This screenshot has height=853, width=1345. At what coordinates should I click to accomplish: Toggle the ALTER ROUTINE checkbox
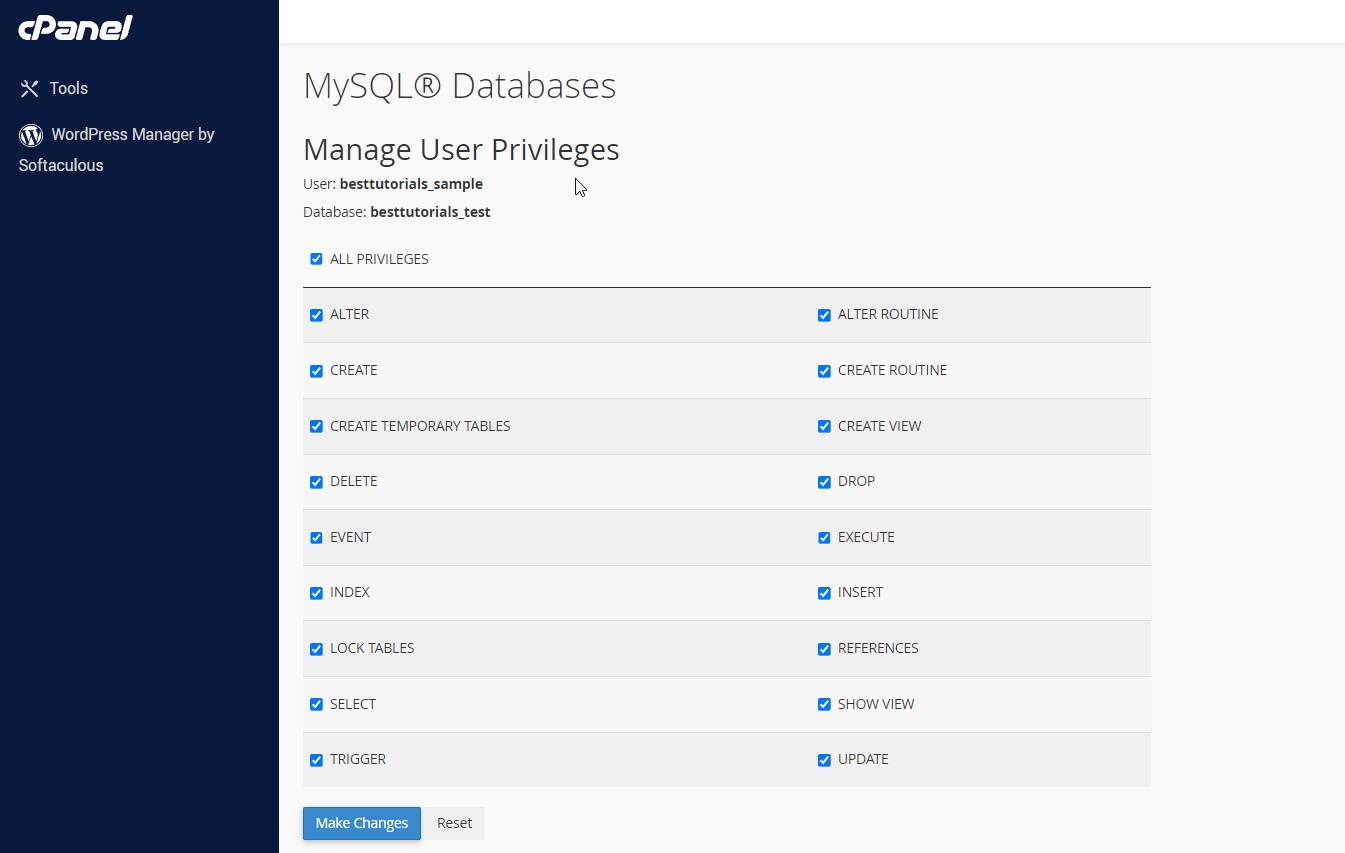(x=824, y=315)
